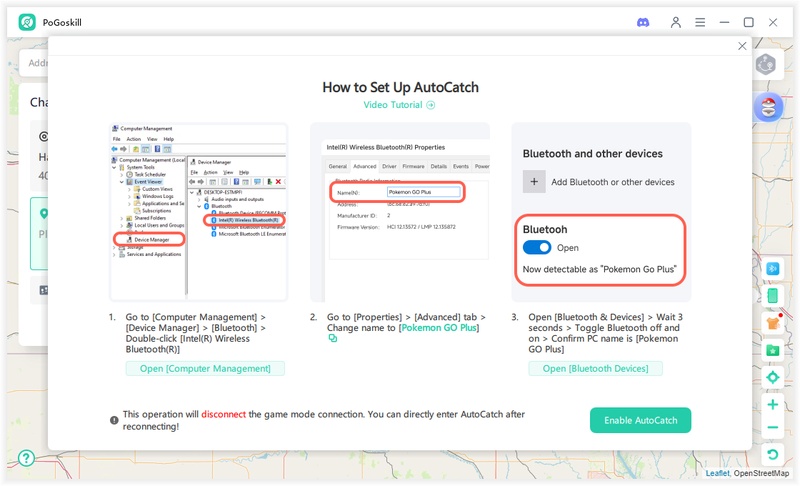Click the reset refresh icon on the map
Viewport: 800px width, 486px height.
point(772,454)
